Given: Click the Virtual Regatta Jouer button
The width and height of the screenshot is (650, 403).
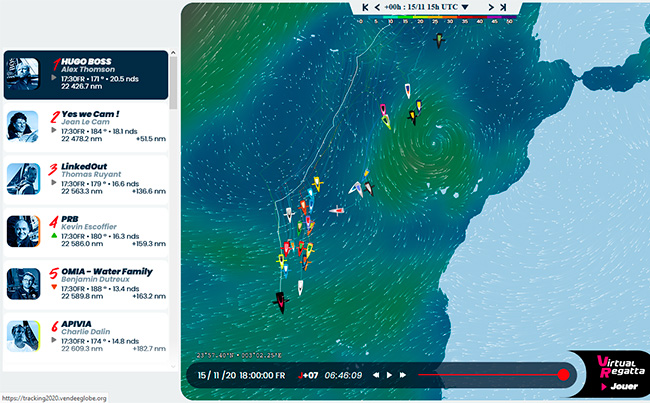Looking at the screenshot, I should pos(620,386).
